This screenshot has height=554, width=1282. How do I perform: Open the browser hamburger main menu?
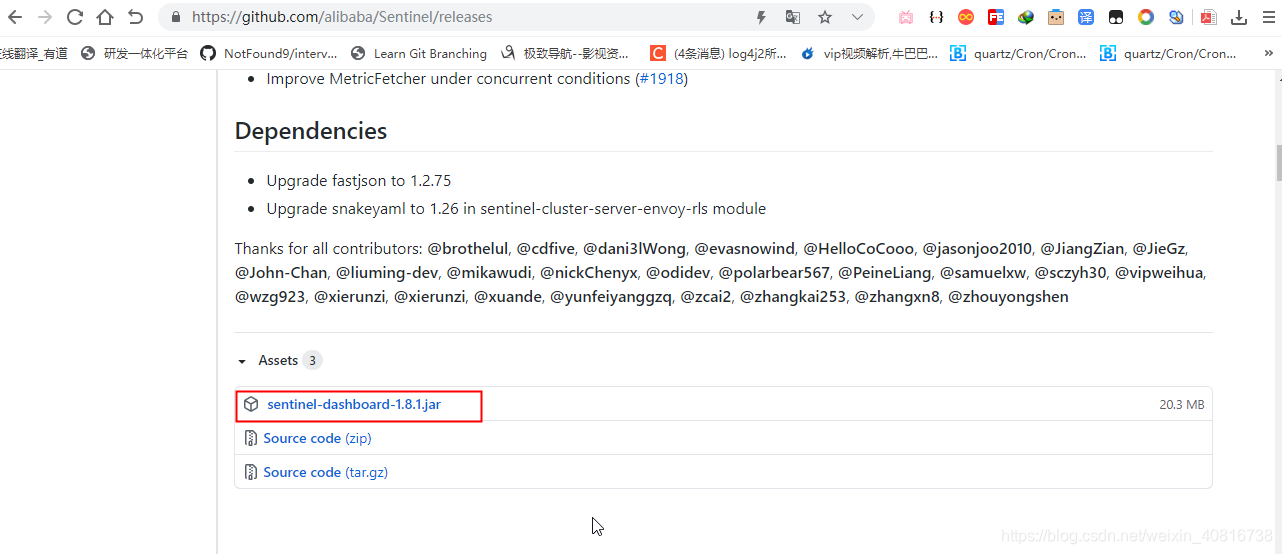(1269, 17)
